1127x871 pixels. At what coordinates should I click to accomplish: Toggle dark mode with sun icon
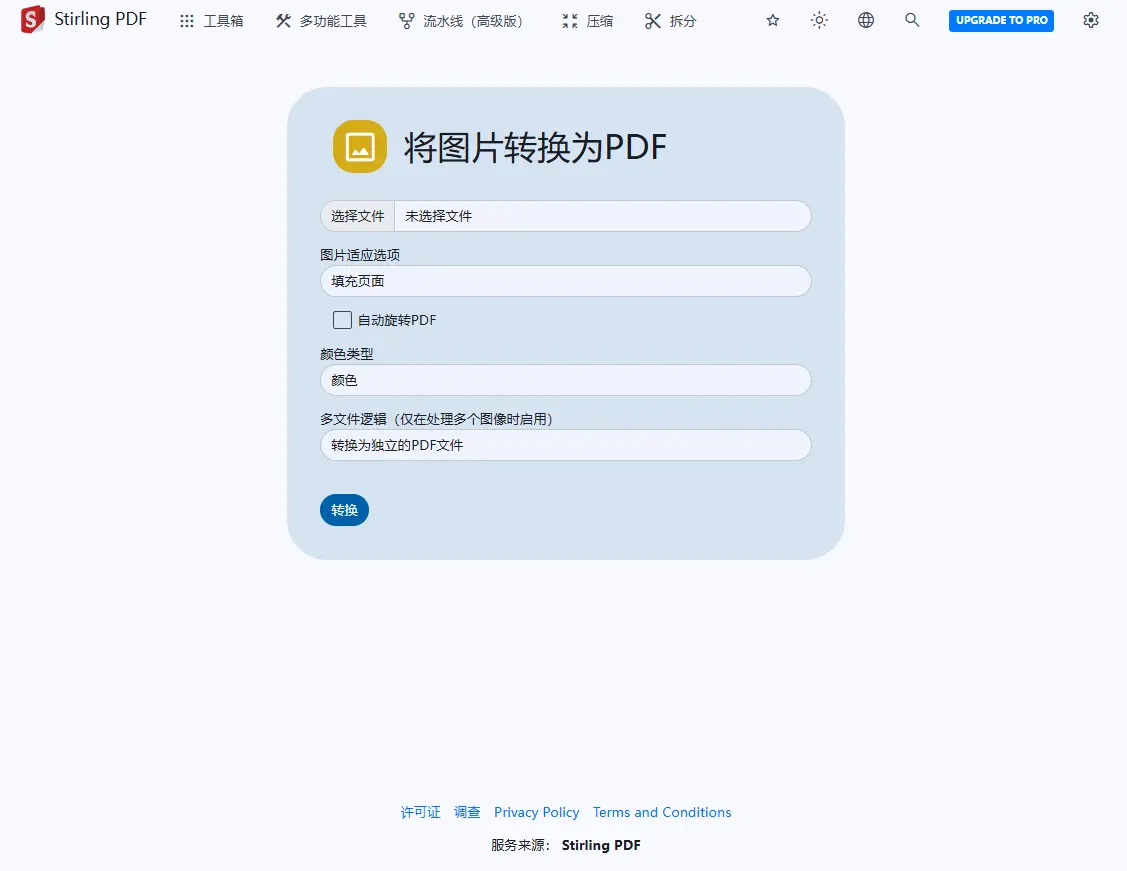coord(819,20)
